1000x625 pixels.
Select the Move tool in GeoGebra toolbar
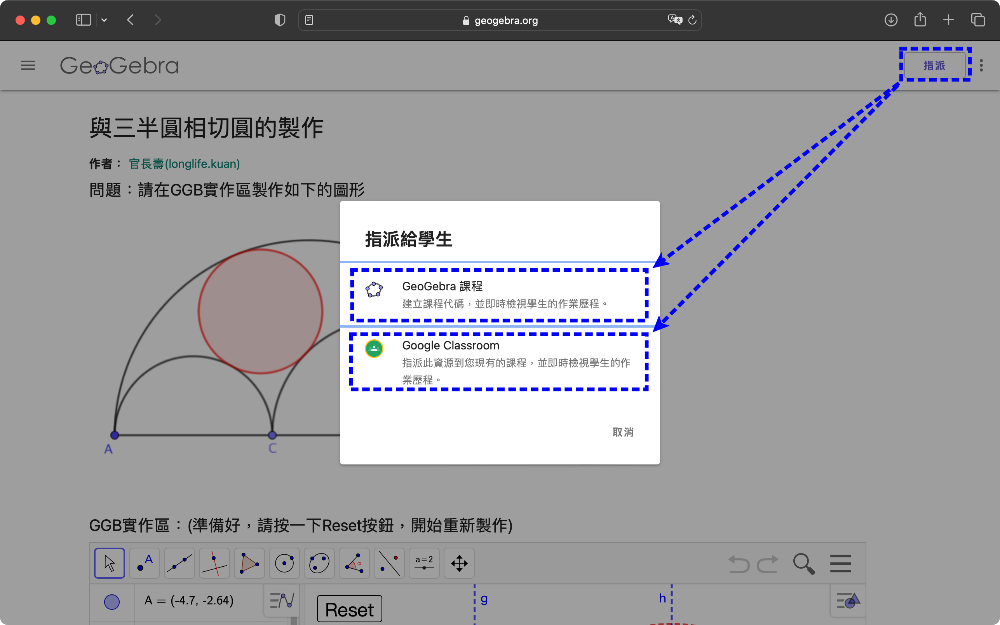pos(109,563)
